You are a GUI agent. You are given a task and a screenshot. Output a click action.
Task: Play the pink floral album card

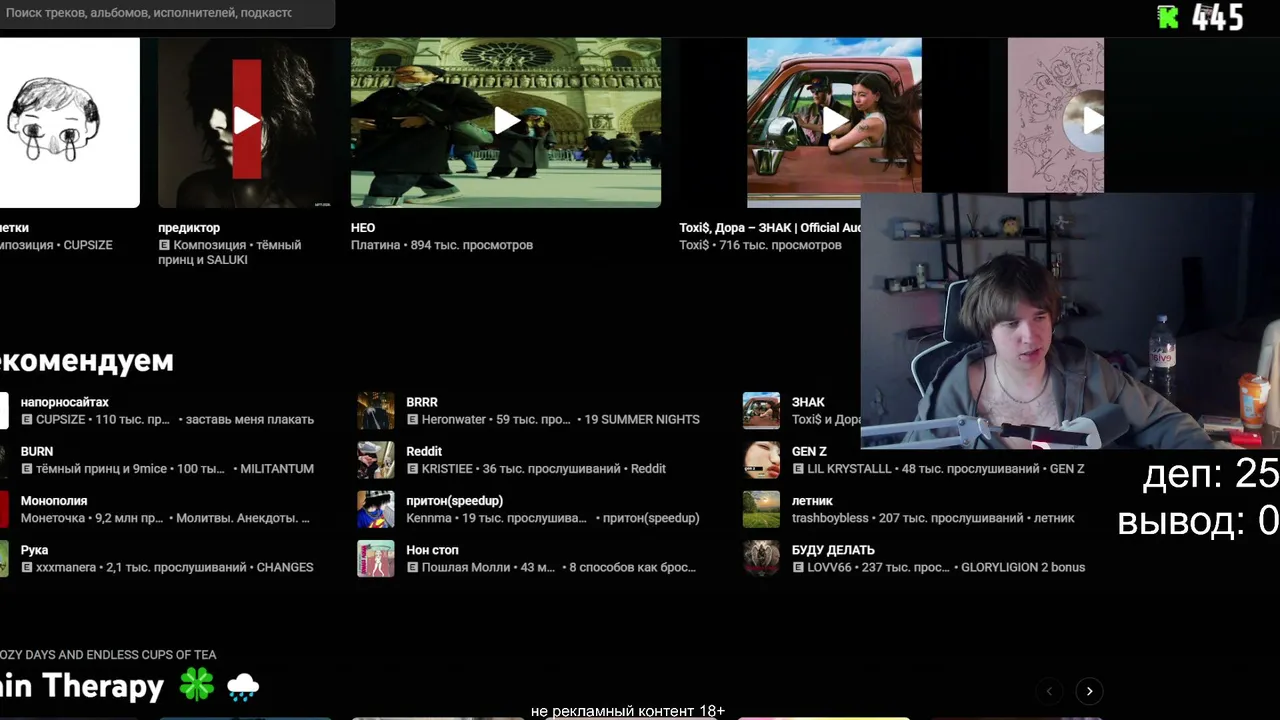1056,116
